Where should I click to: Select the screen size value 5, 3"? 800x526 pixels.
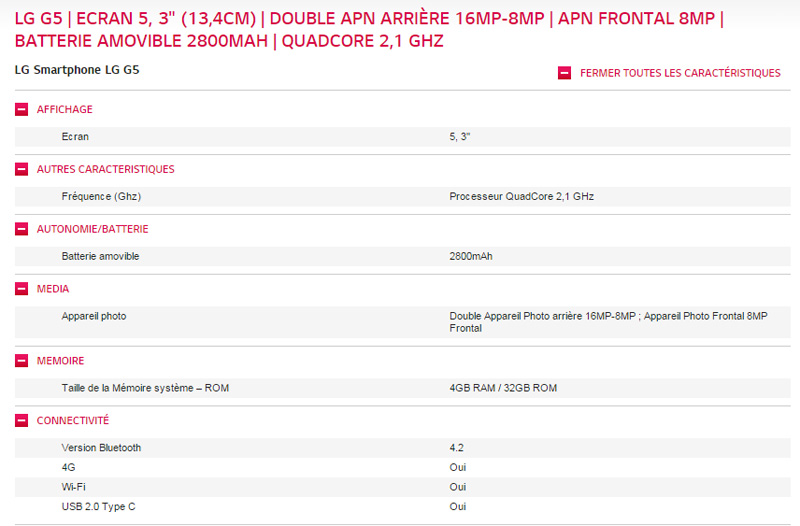[460, 137]
